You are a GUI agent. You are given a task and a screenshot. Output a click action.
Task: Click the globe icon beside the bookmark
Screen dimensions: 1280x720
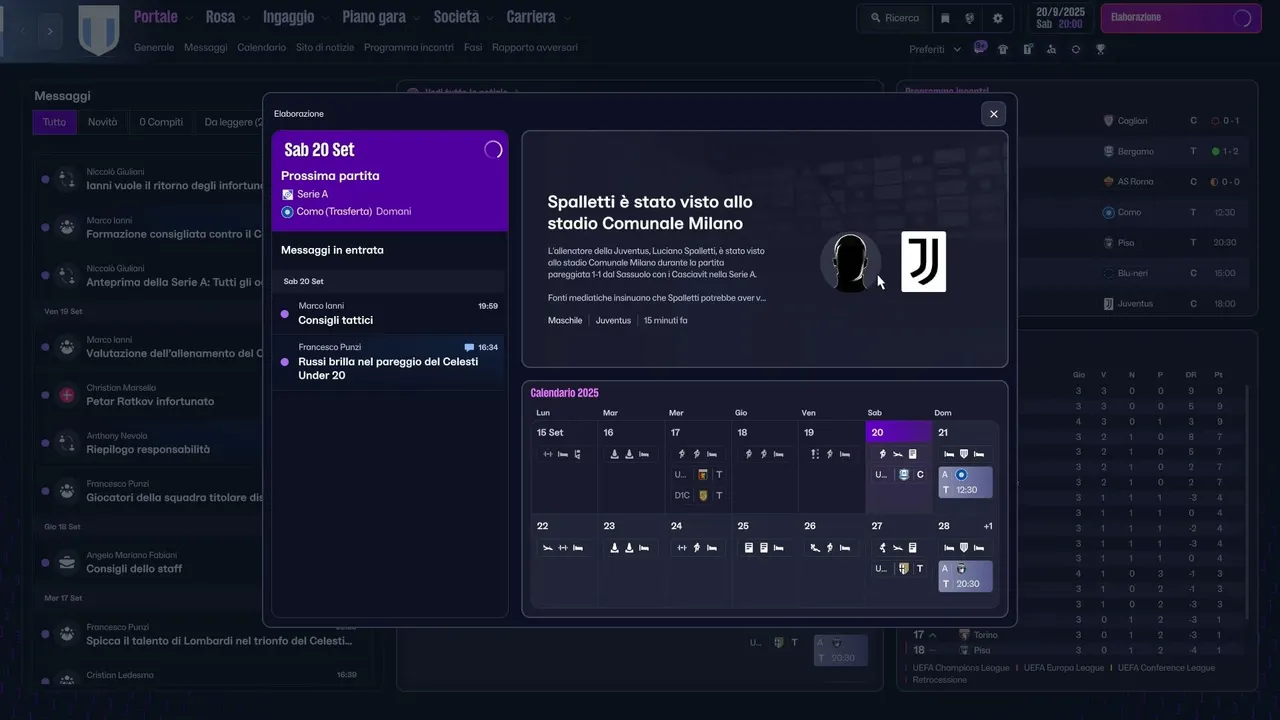click(x=970, y=18)
